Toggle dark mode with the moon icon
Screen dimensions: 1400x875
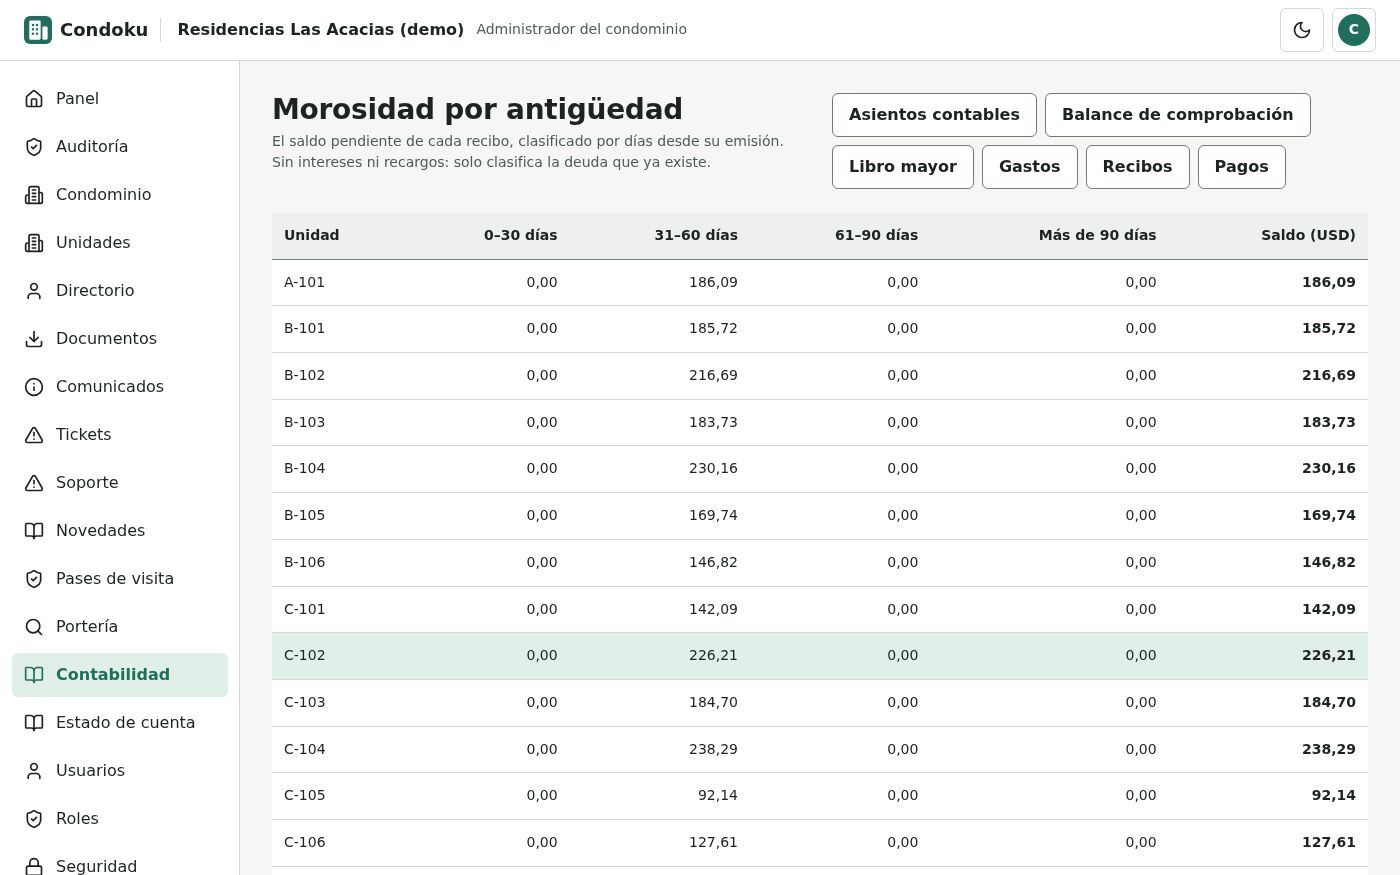coord(1302,30)
